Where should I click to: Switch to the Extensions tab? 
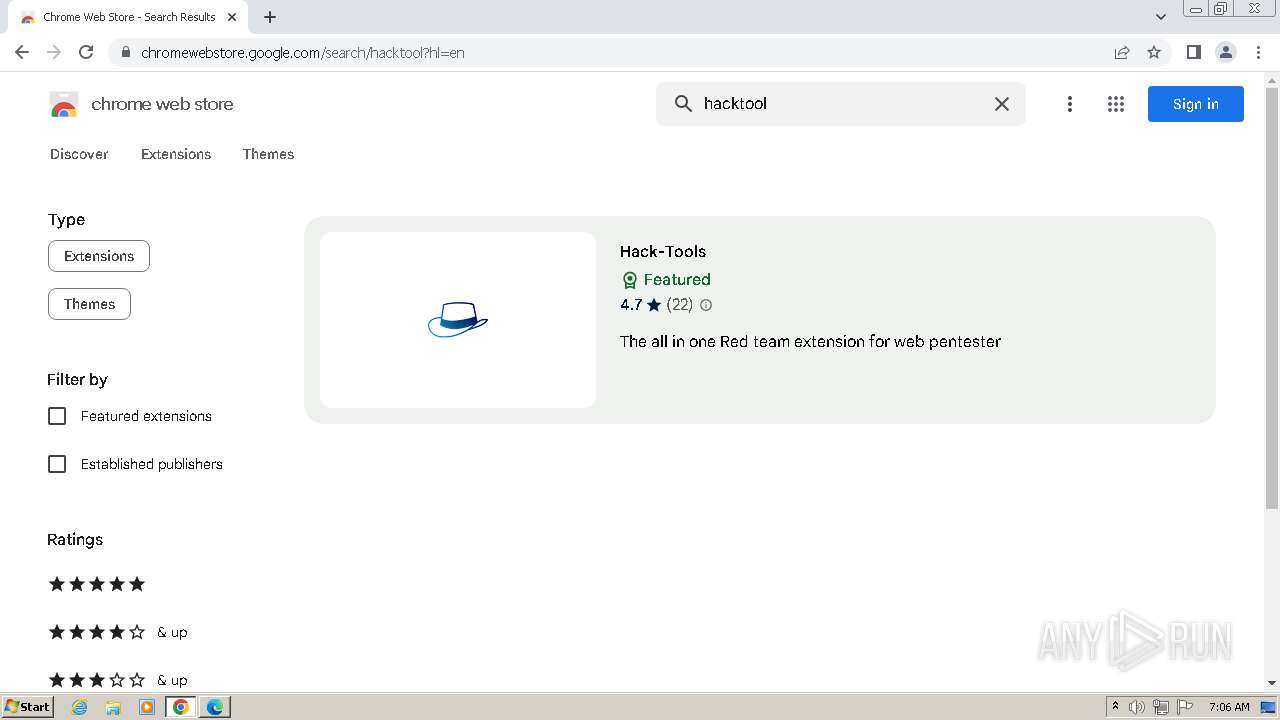click(x=176, y=154)
